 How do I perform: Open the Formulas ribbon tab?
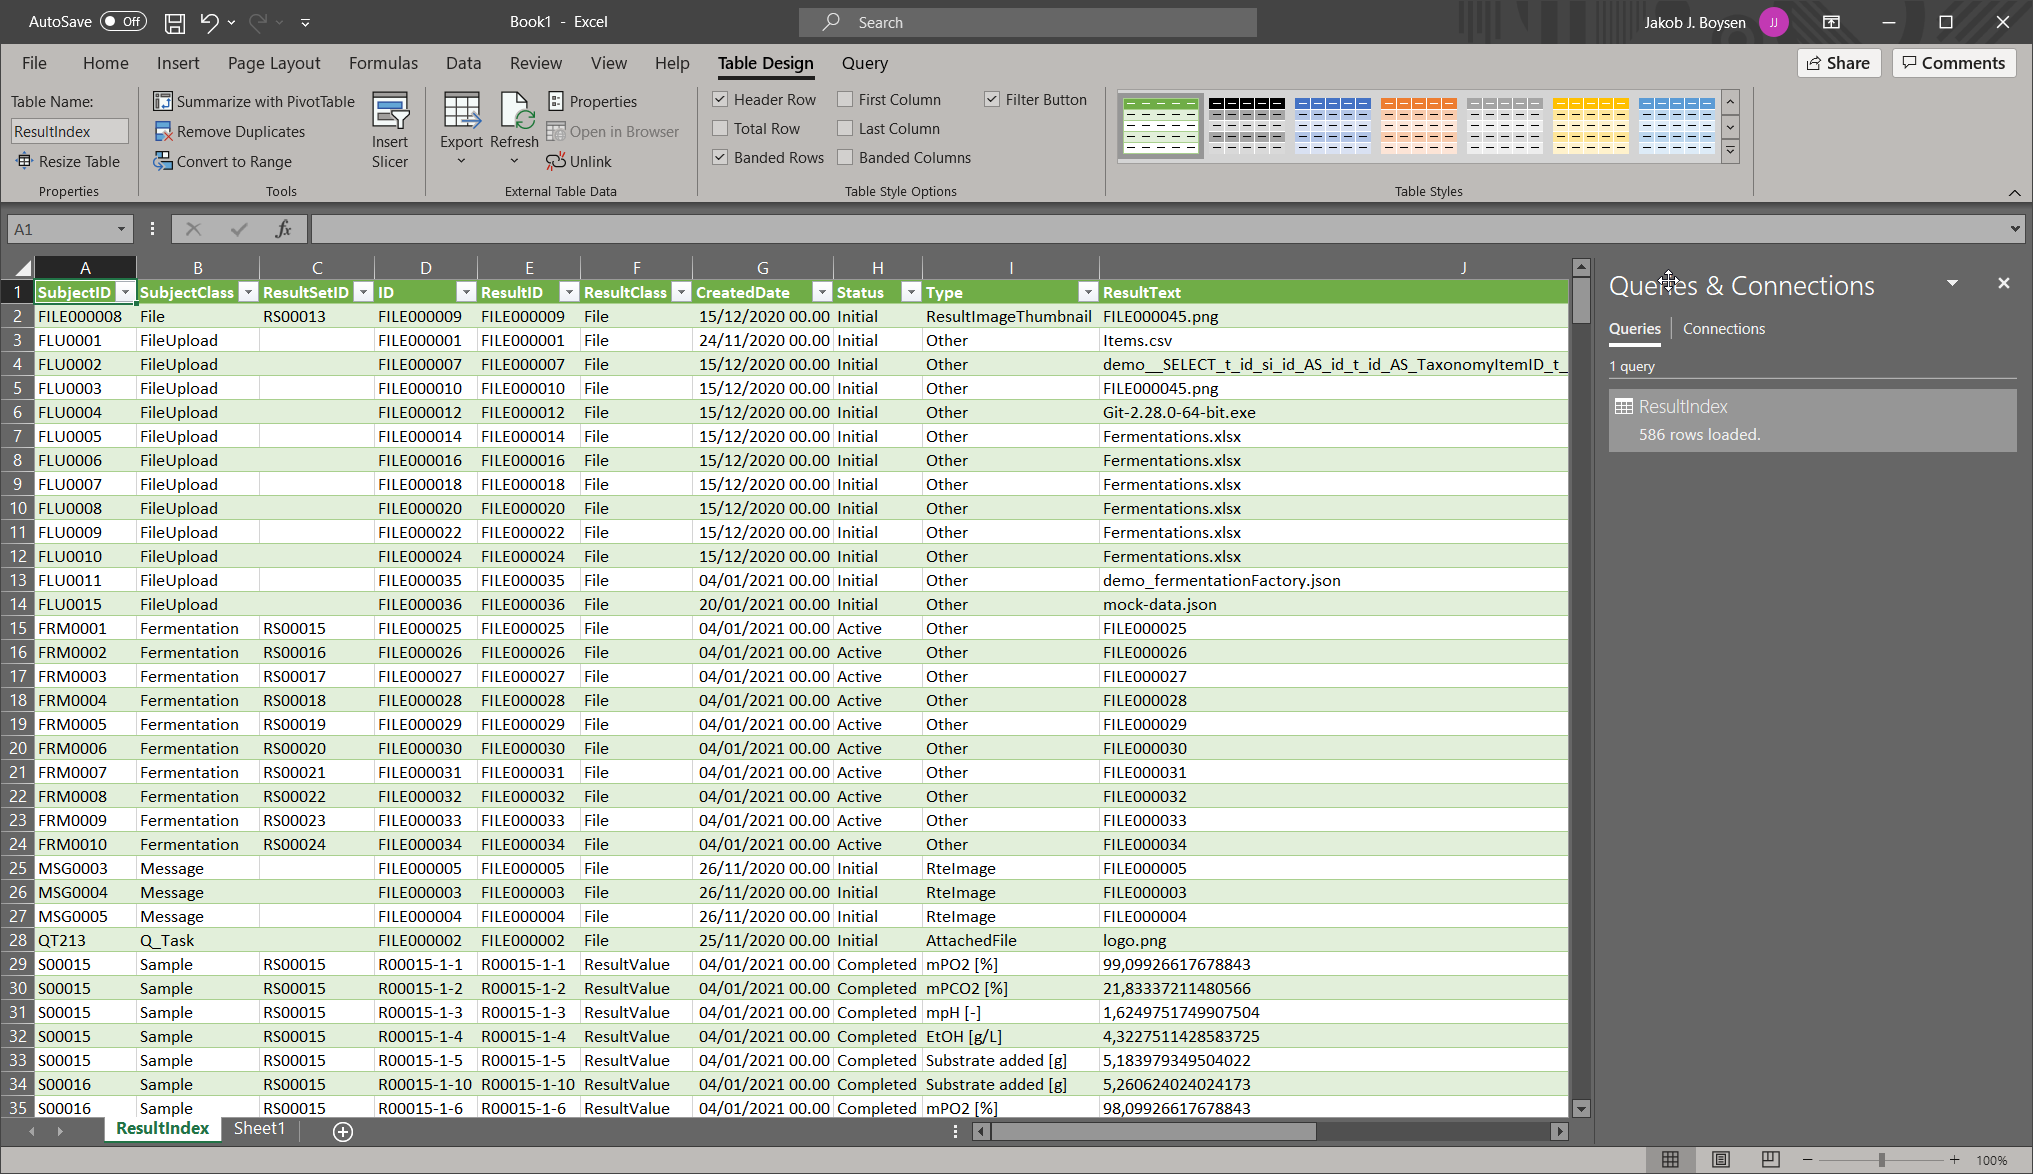[383, 63]
